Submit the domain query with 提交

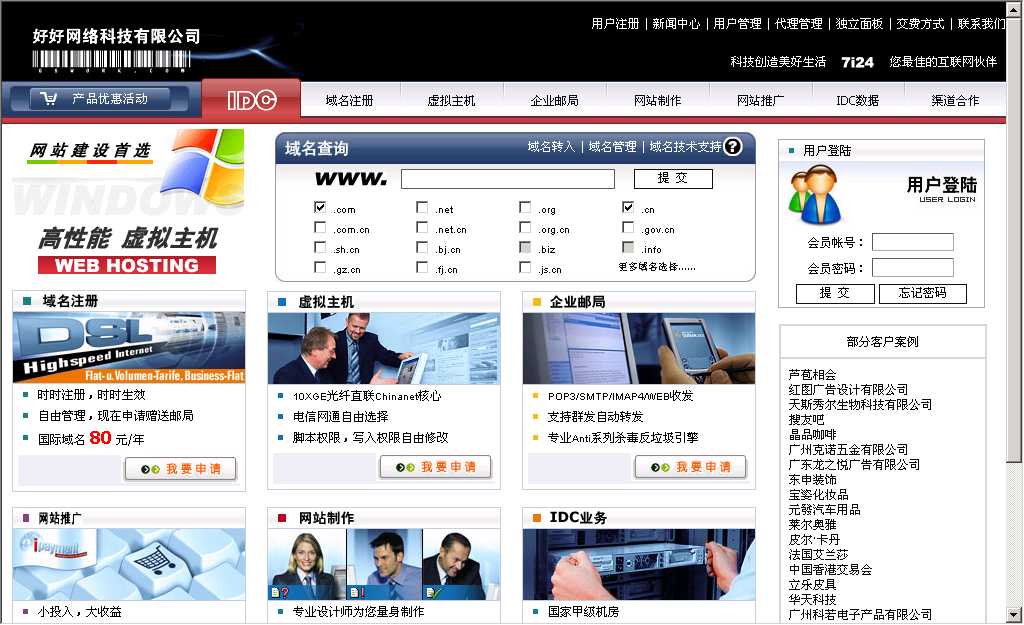(673, 179)
